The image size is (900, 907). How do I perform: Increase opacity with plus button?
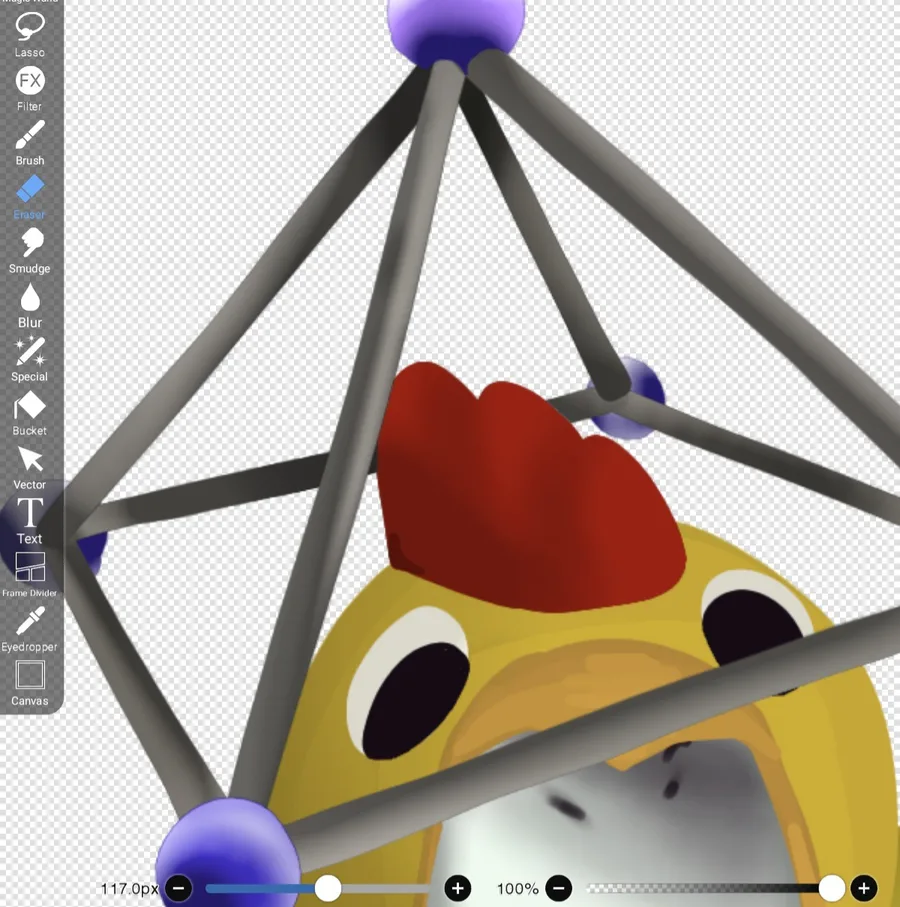pos(864,888)
